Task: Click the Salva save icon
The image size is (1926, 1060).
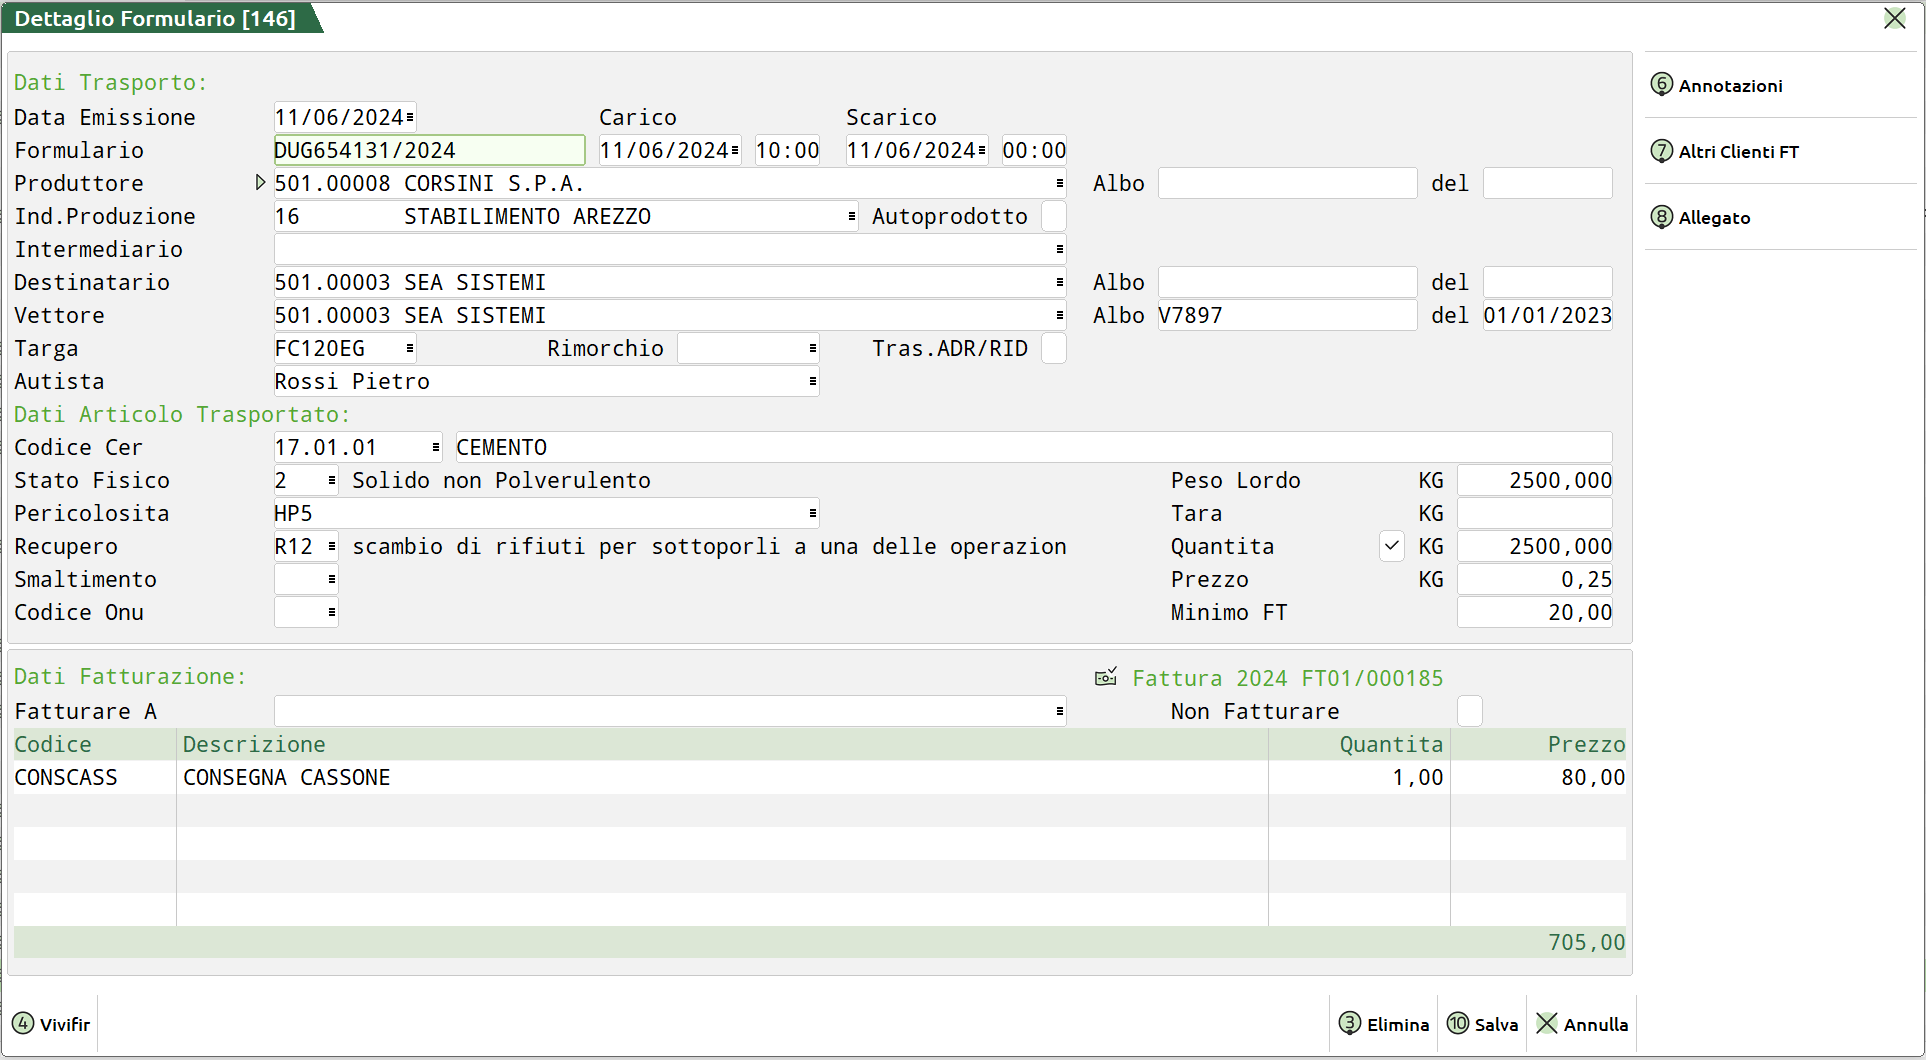Action: pyautogui.click(x=1458, y=1023)
